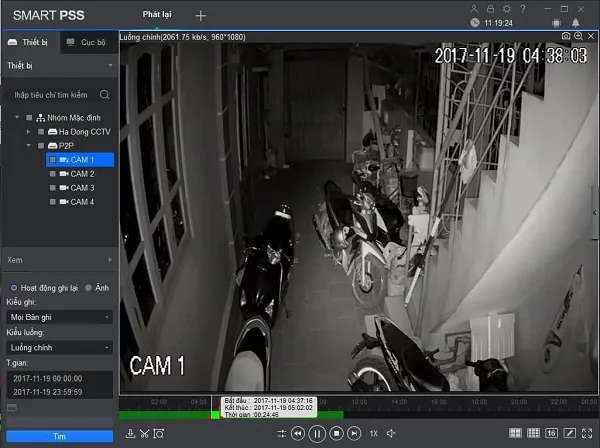The width and height of the screenshot is (600, 448).
Task: Click the rewind playback button
Action: coord(298,433)
